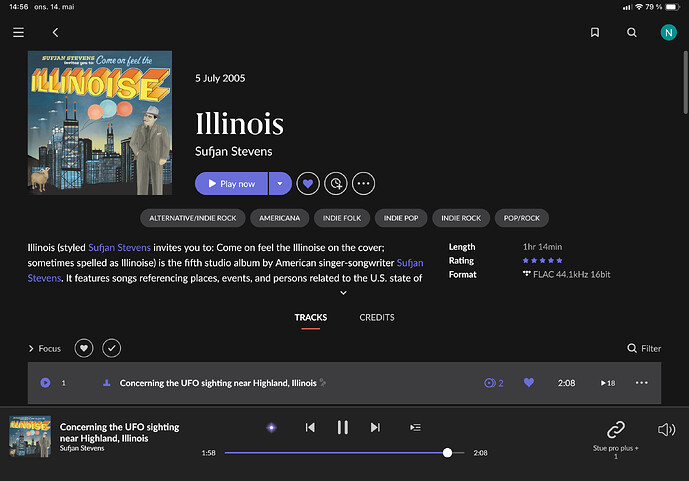Skip to the next track

click(375, 427)
